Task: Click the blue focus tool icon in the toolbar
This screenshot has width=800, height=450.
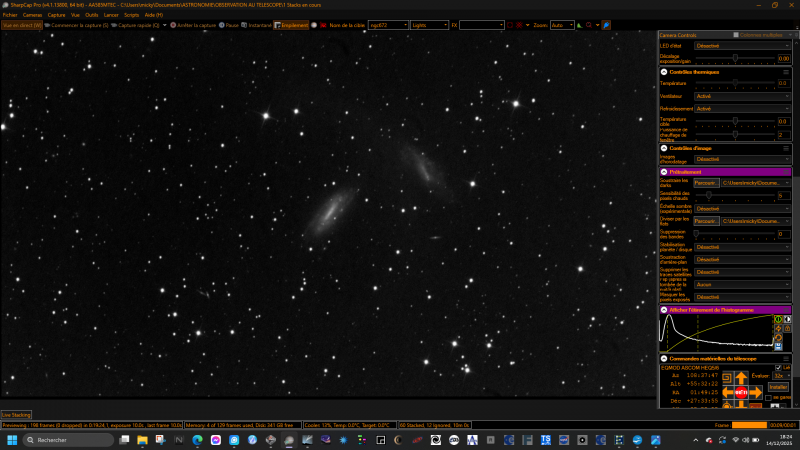Action: click(x=606, y=25)
